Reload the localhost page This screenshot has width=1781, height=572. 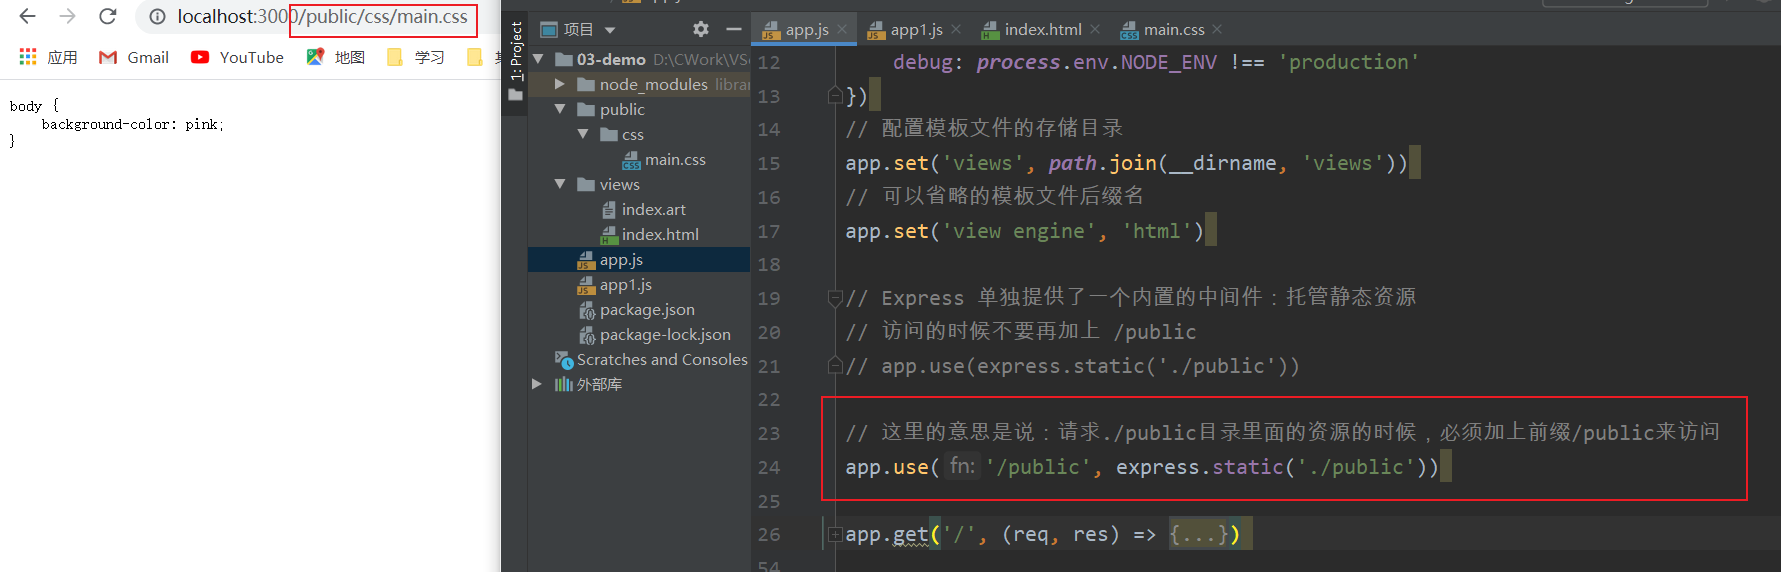108,16
